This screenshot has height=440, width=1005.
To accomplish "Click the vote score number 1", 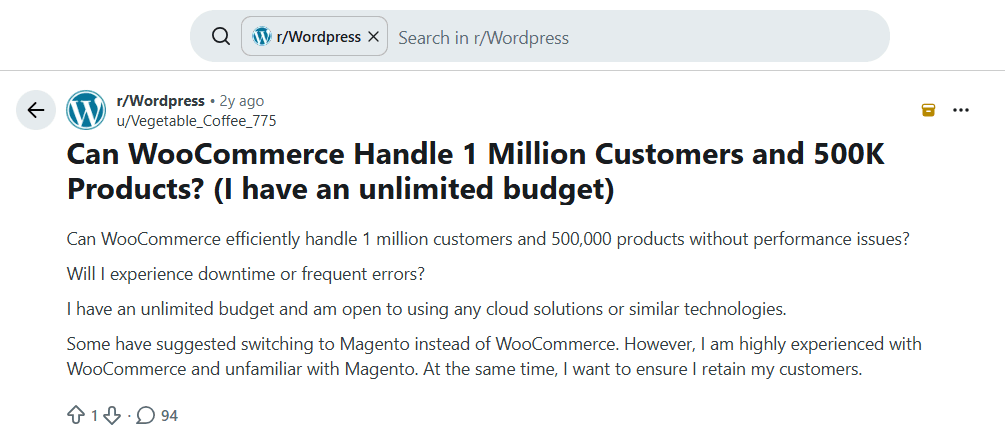I will [94, 416].
